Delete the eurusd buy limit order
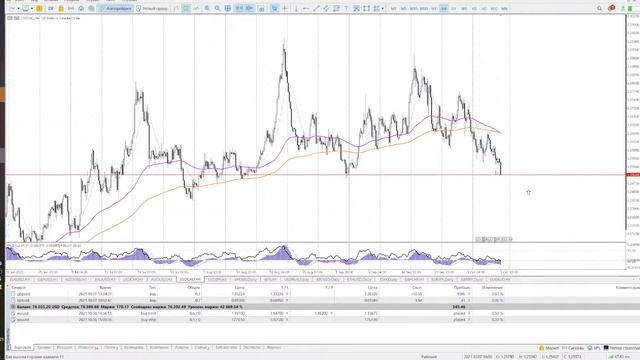 click(x=469, y=313)
